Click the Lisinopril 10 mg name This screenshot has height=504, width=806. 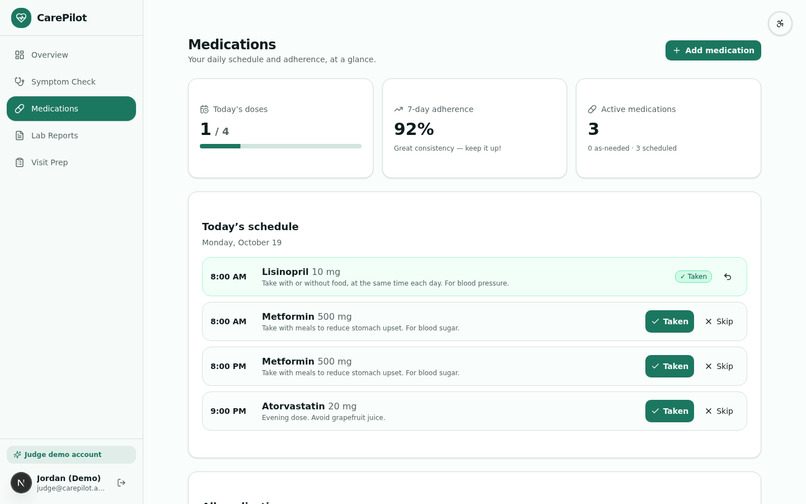pos(301,272)
